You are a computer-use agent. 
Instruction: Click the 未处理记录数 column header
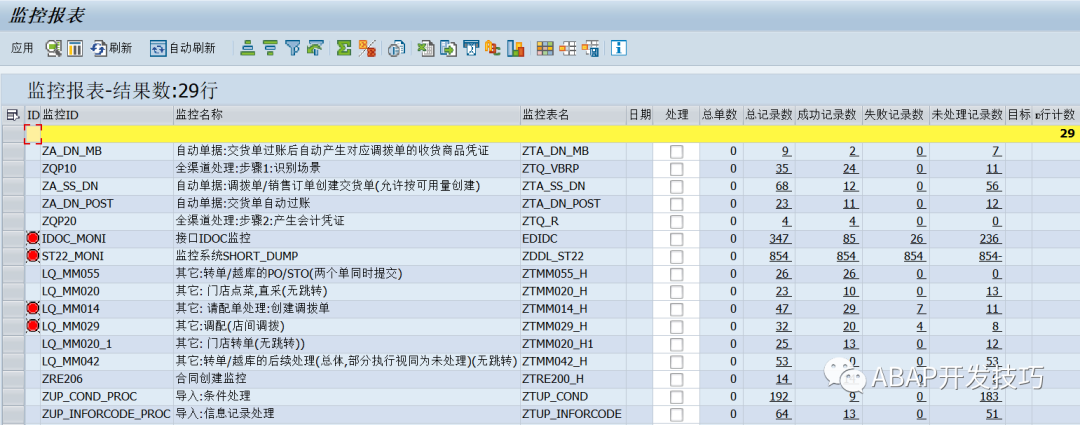[x=967, y=114]
